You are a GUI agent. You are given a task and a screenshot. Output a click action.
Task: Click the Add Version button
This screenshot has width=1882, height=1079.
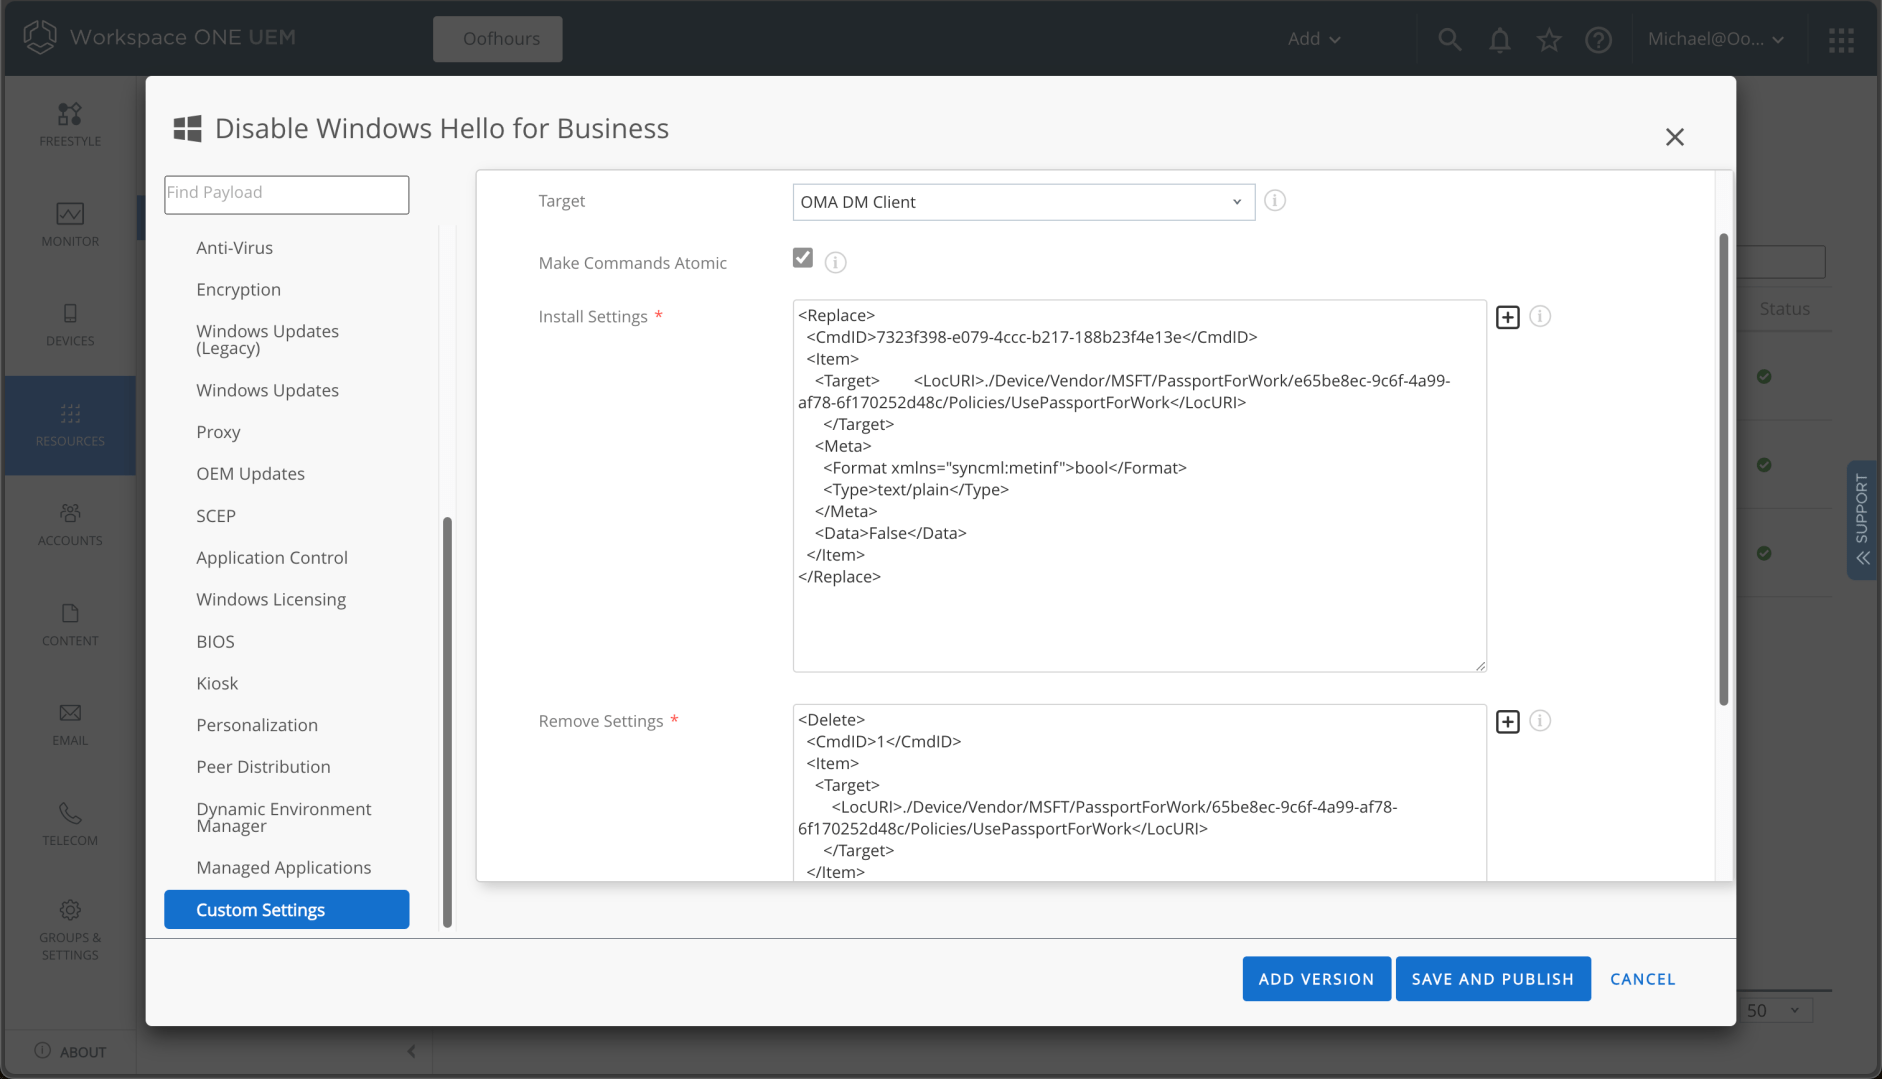pyautogui.click(x=1316, y=979)
